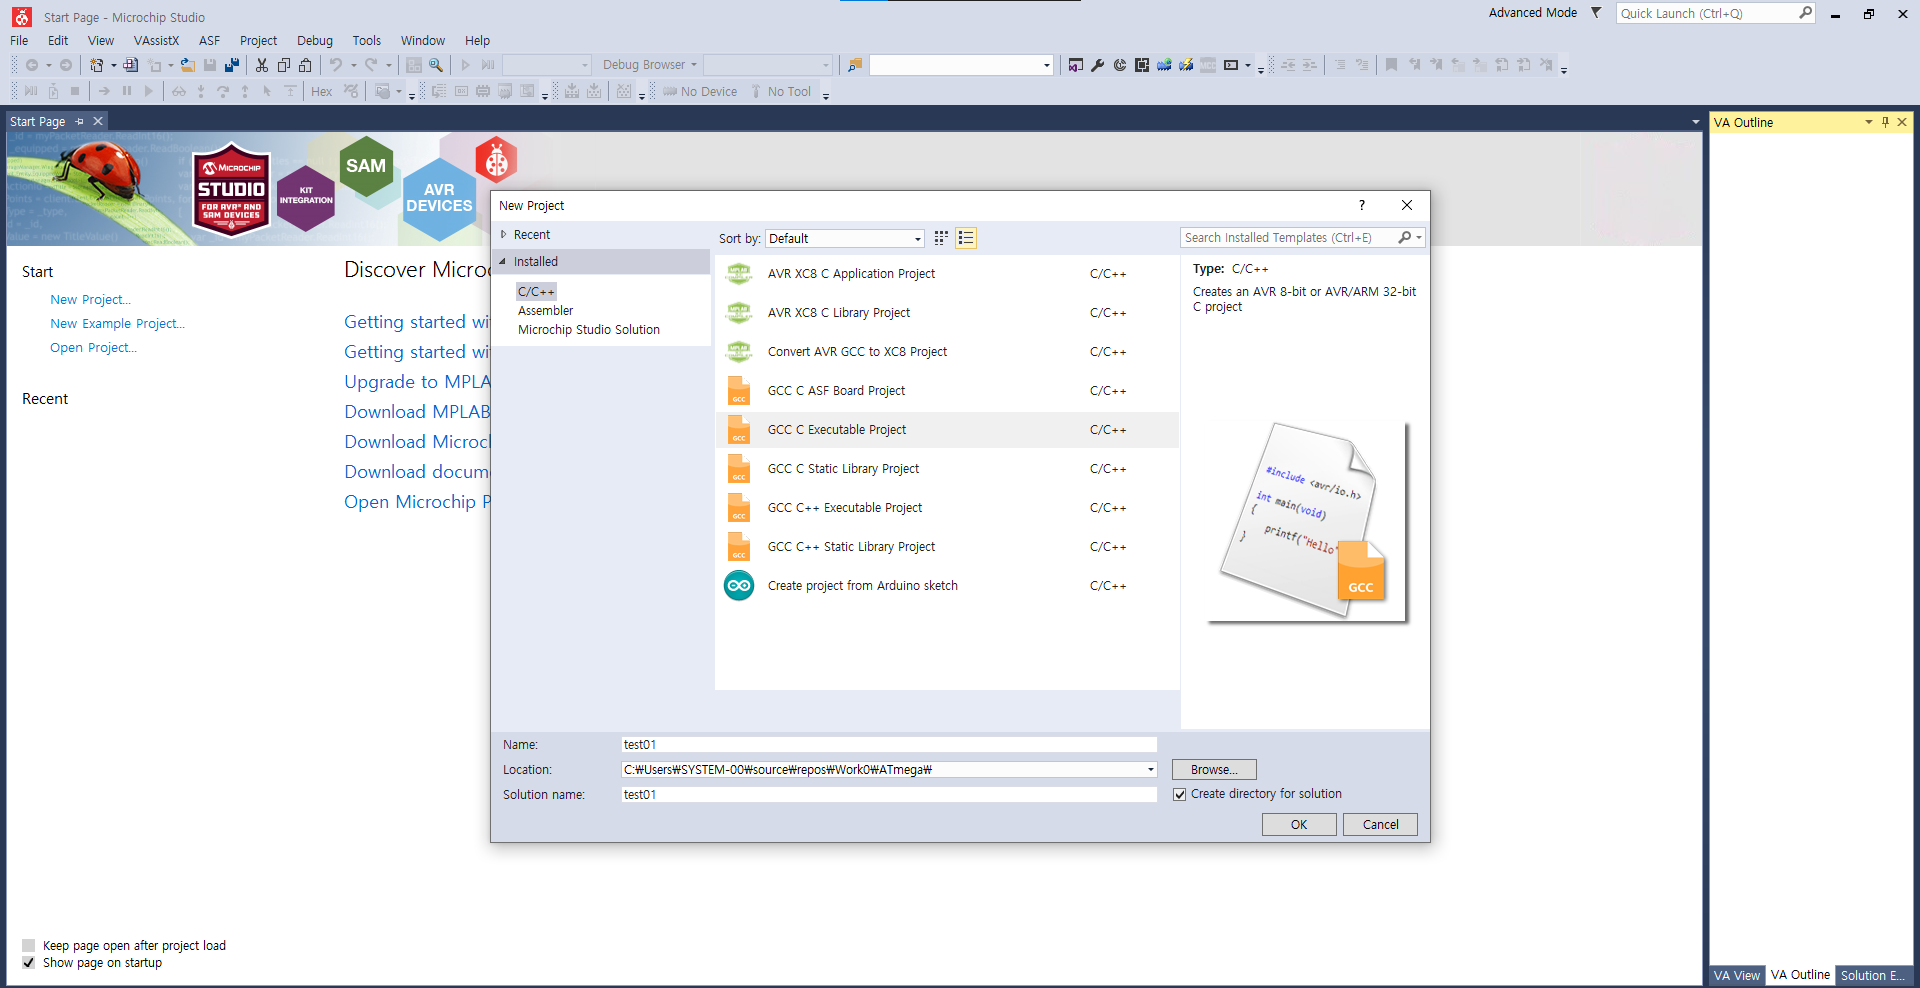Viewport: 1920px width, 988px height.
Task: Toggle Create directory for solution checkbox
Action: (1180, 794)
